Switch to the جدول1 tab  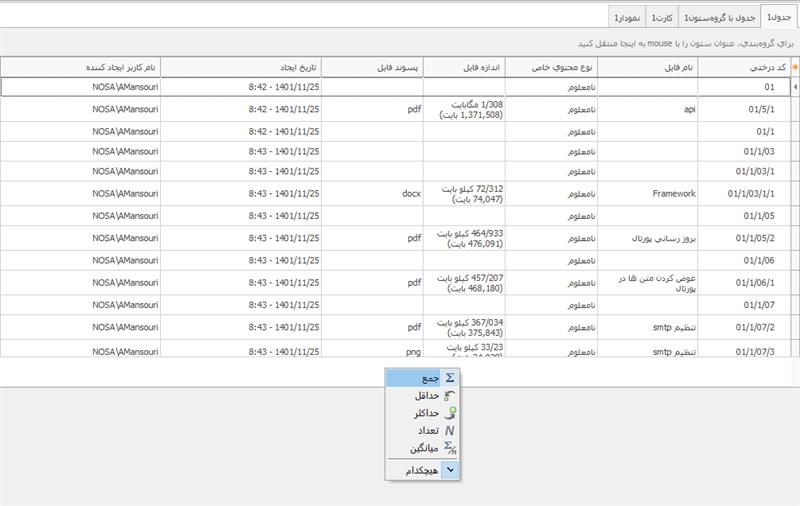[779, 17]
